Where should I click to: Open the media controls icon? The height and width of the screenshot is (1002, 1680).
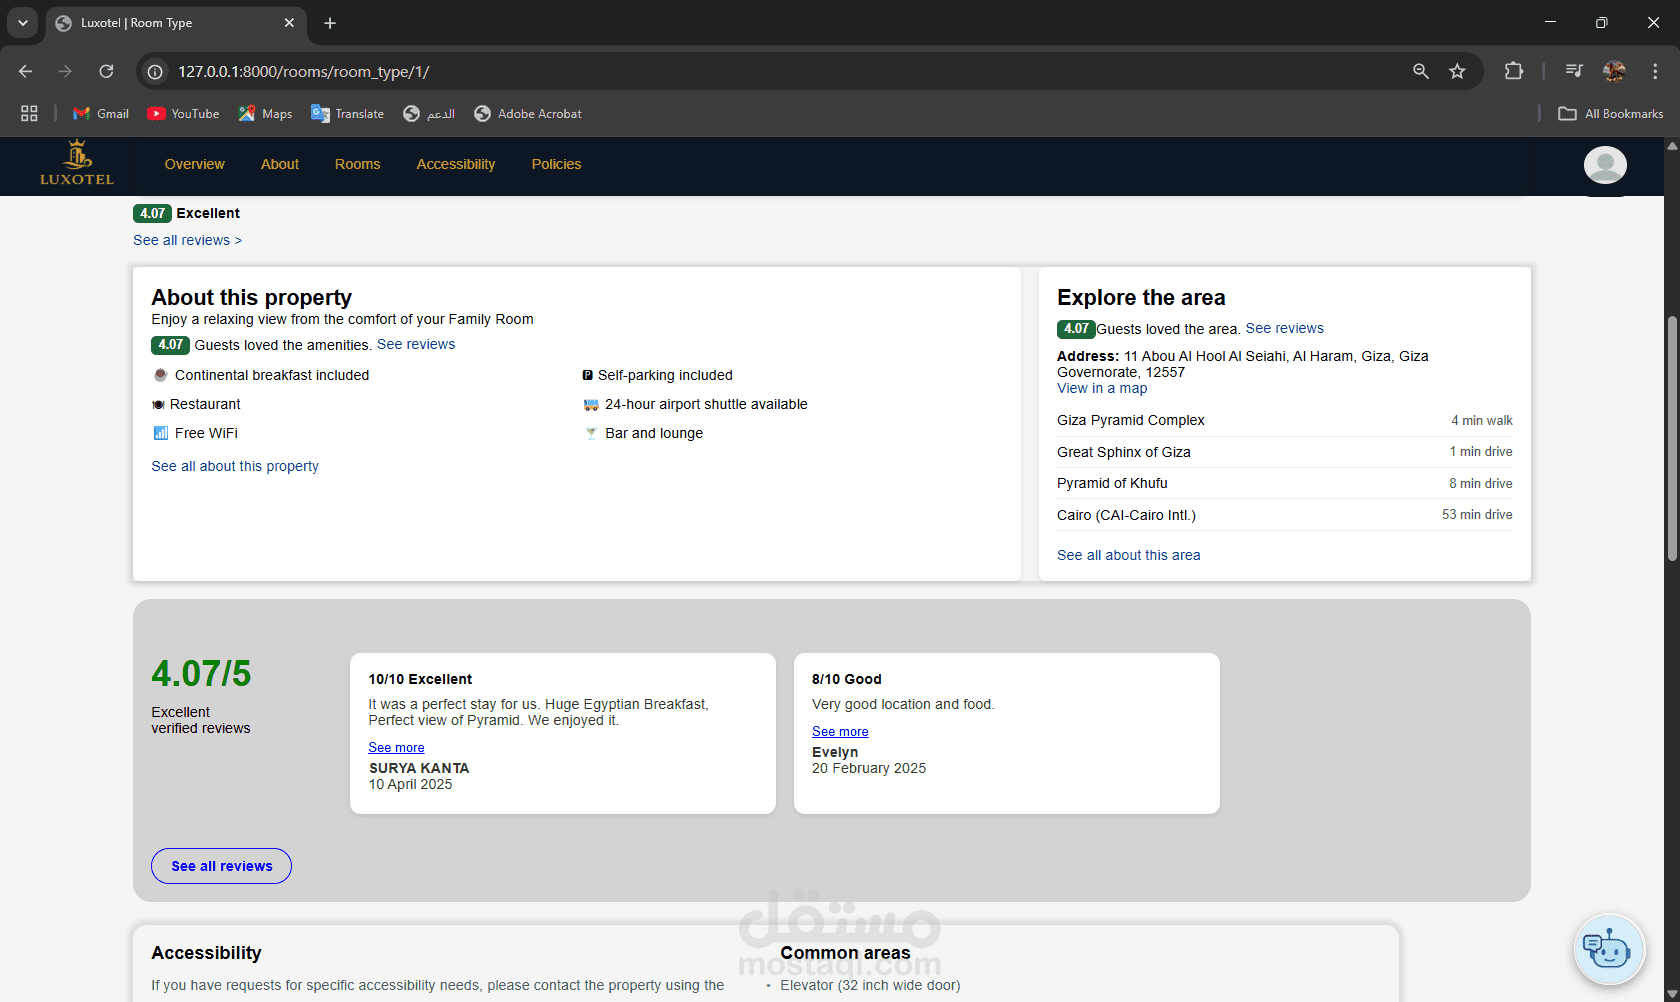point(1573,72)
